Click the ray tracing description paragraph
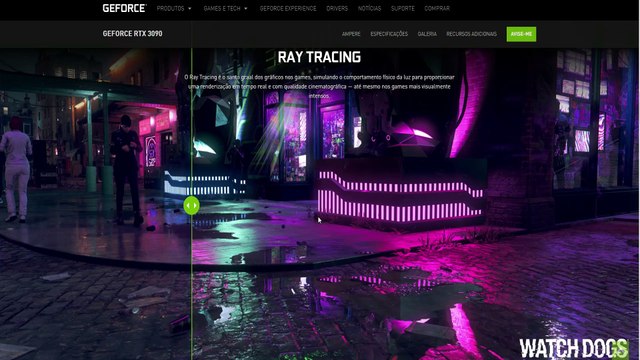Image resolution: width=640 pixels, height=360 pixels. coord(319,86)
